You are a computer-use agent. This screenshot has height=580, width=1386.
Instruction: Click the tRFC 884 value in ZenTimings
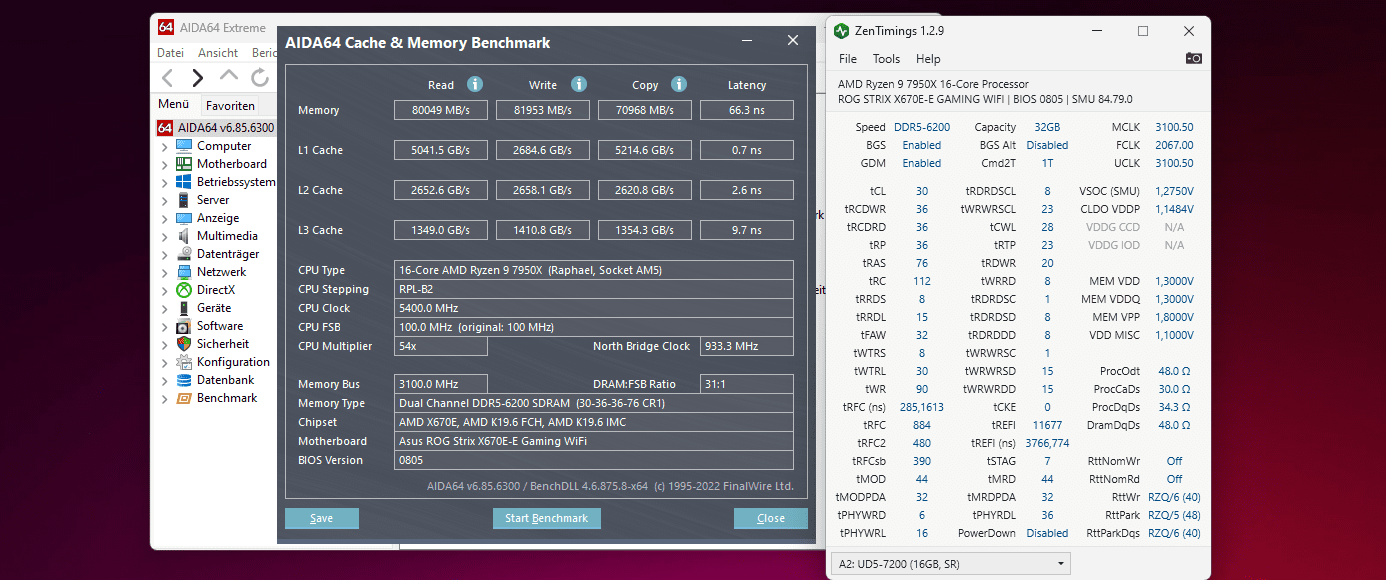(x=922, y=425)
